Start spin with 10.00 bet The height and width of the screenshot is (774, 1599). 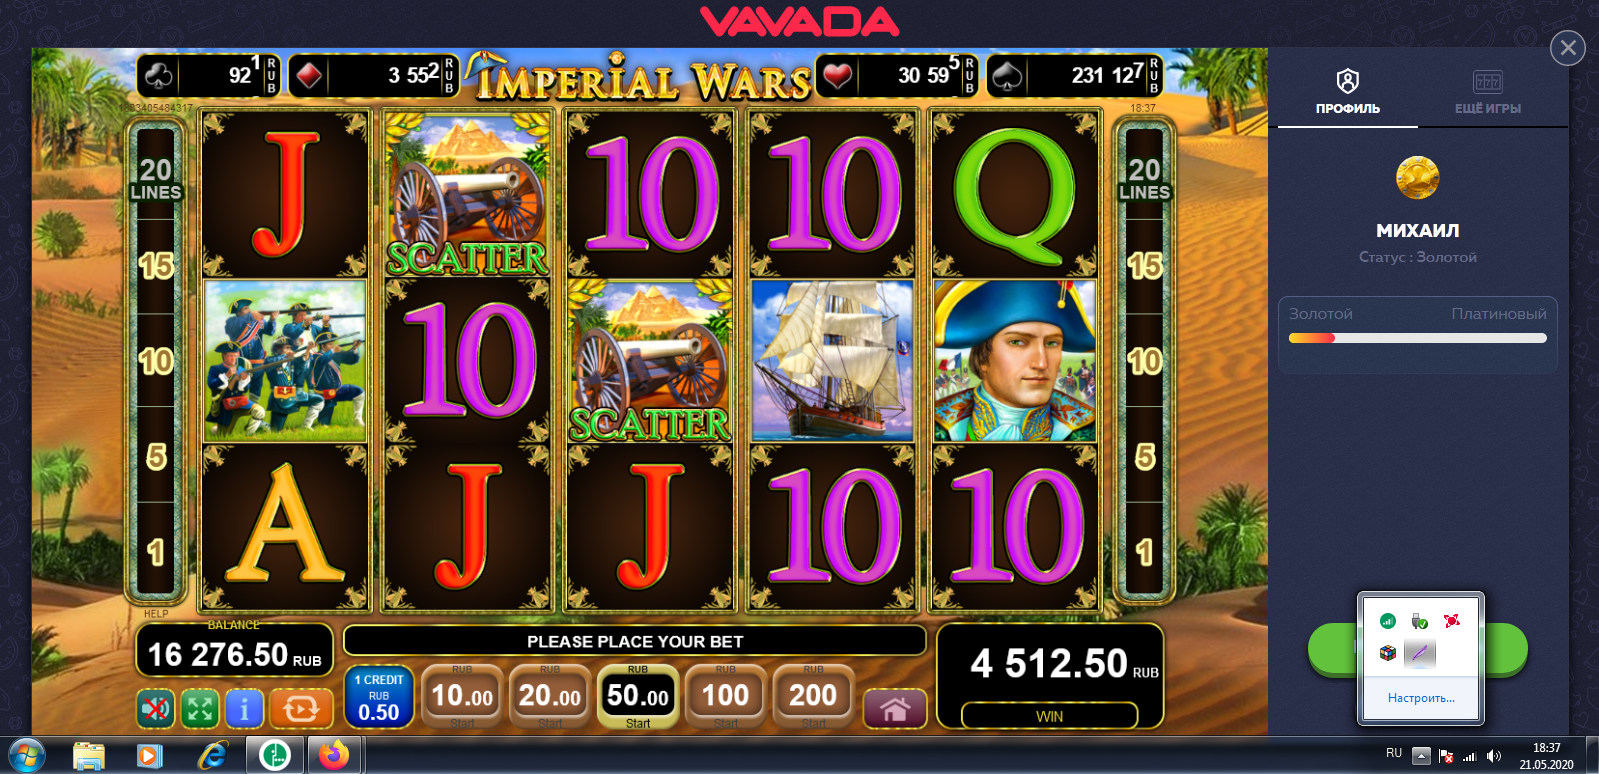tap(462, 696)
